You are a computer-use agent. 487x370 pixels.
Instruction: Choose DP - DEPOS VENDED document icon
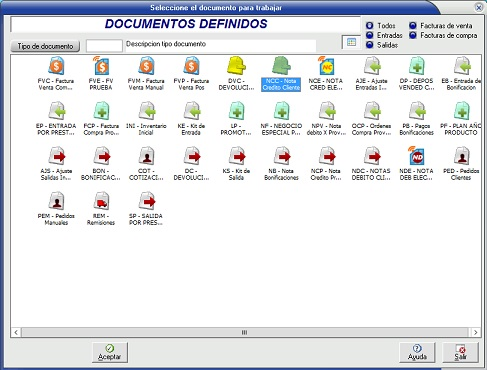417,66
